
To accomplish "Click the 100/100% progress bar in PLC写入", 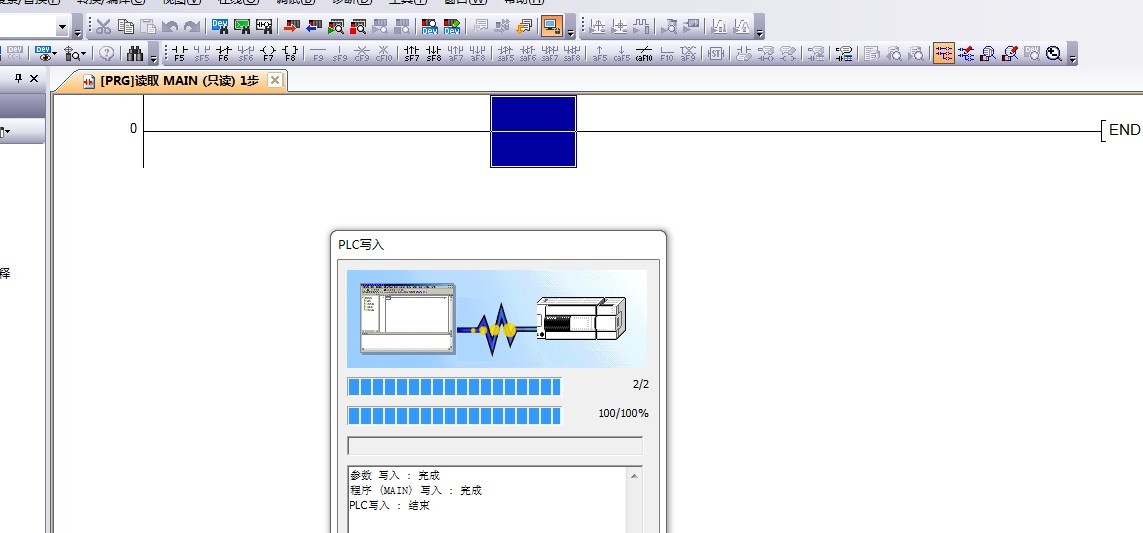I will [454, 415].
